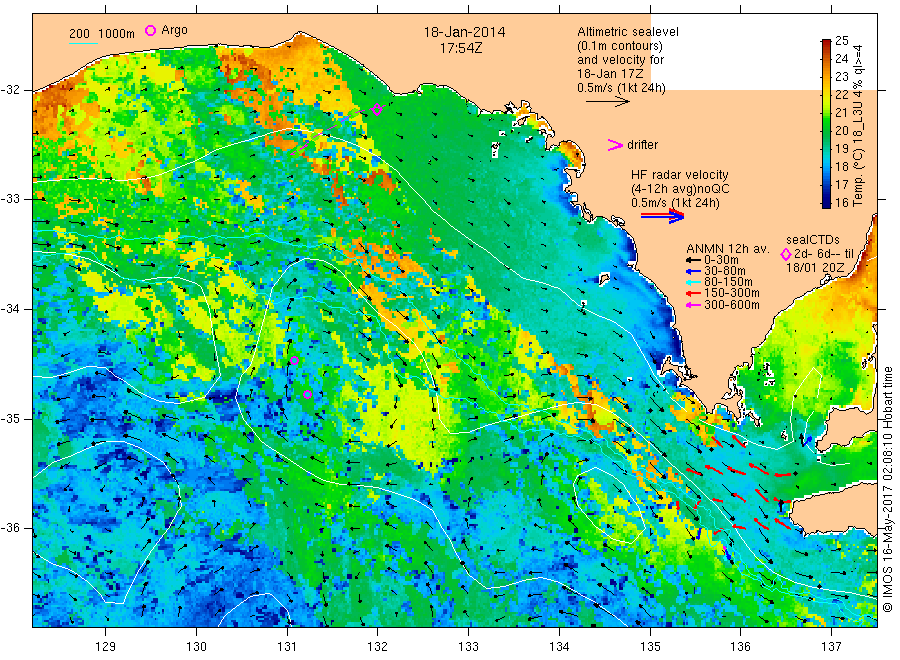Viewport: 900px width, 660px height.
Task: Click the 132 longitude axis label
Action: click(x=378, y=647)
